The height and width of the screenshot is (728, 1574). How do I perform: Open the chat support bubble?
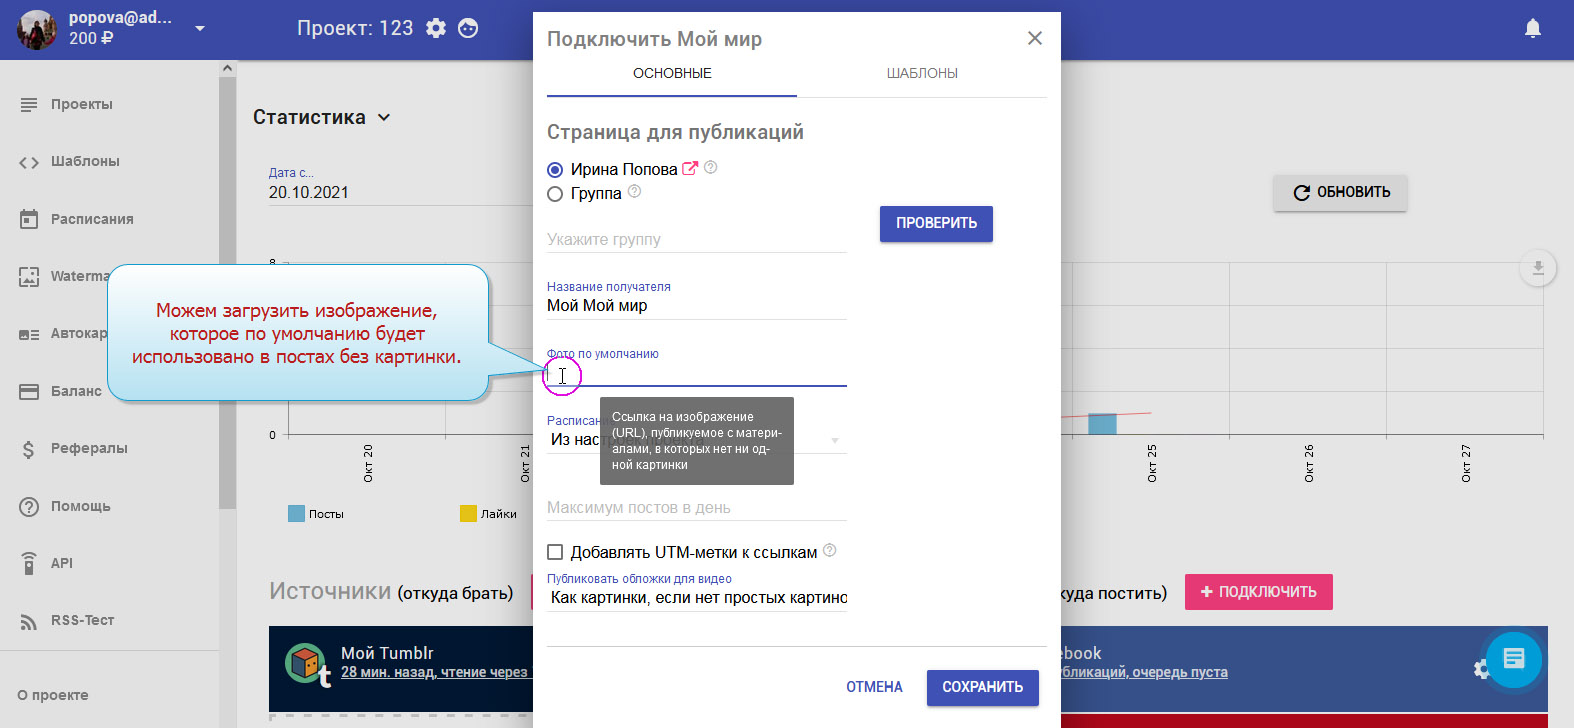pyautogui.click(x=1513, y=659)
